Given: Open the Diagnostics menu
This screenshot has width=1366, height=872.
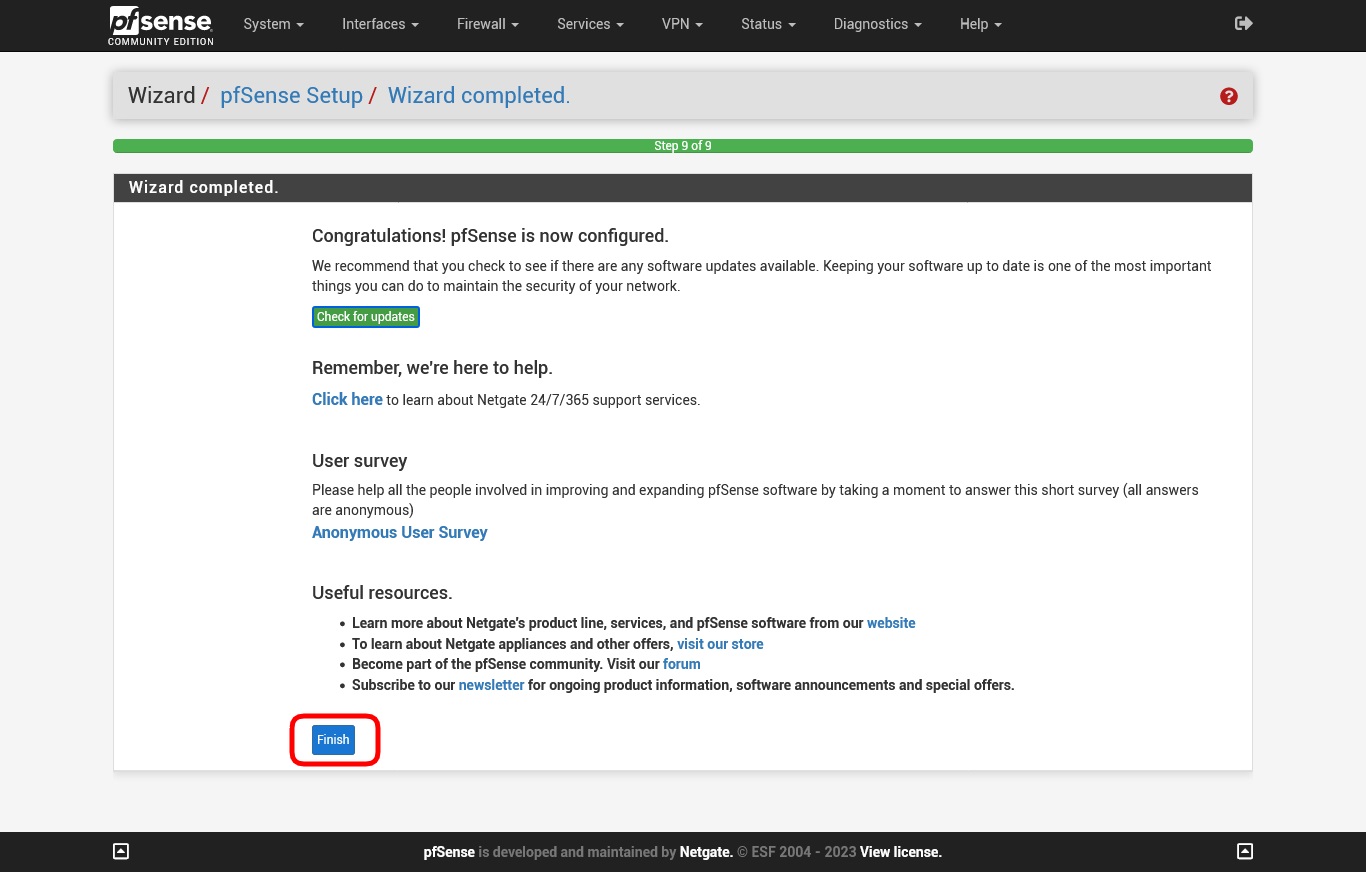Looking at the screenshot, I should pyautogui.click(x=878, y=24).
